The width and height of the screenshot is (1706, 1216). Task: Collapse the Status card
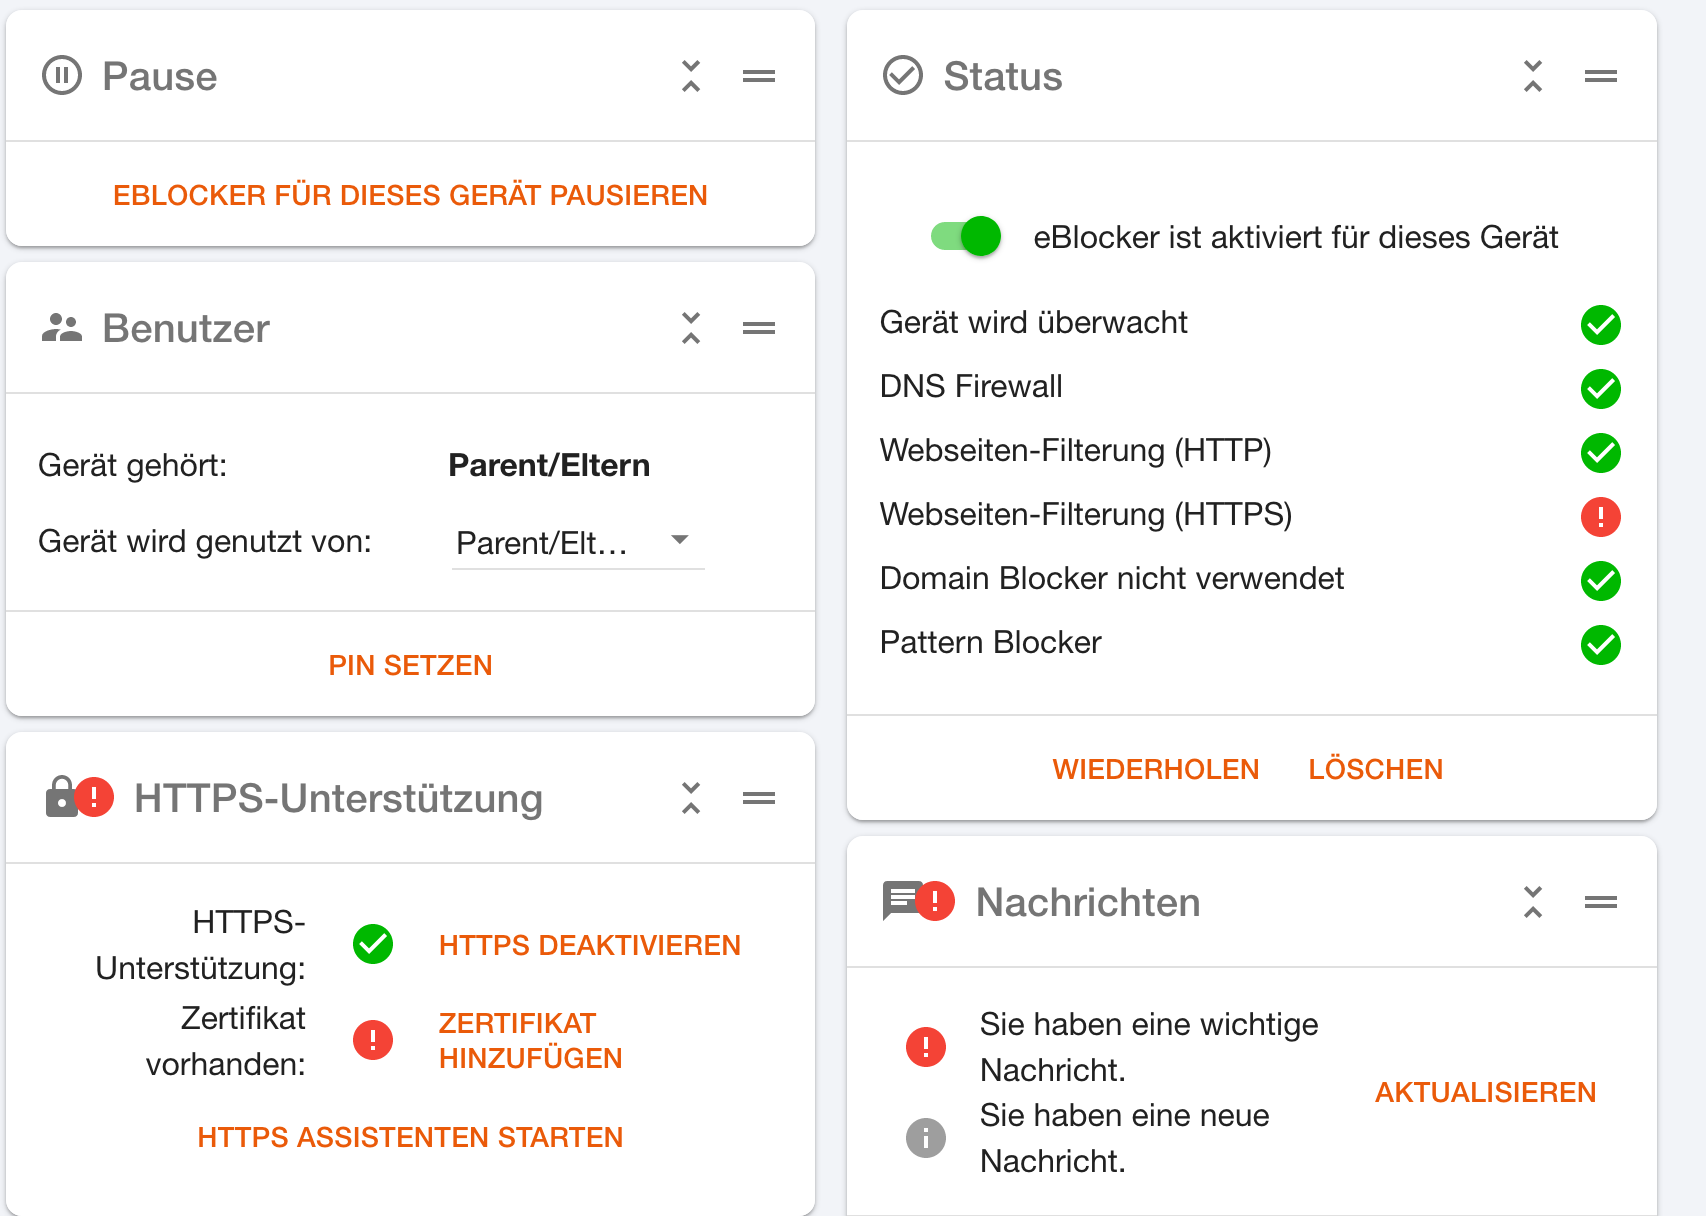click(1533, 76)
